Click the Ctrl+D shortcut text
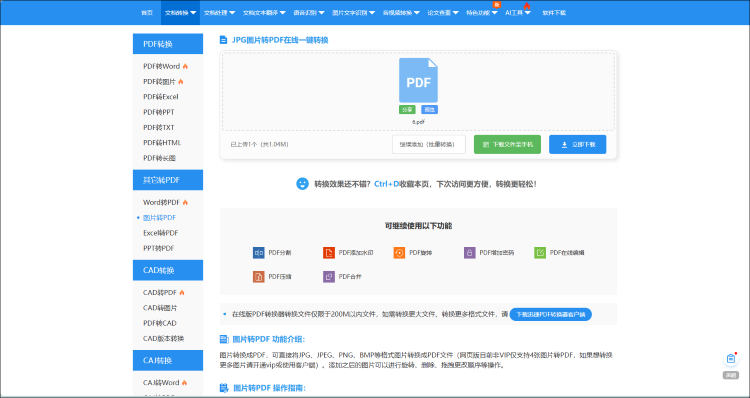 386,184
